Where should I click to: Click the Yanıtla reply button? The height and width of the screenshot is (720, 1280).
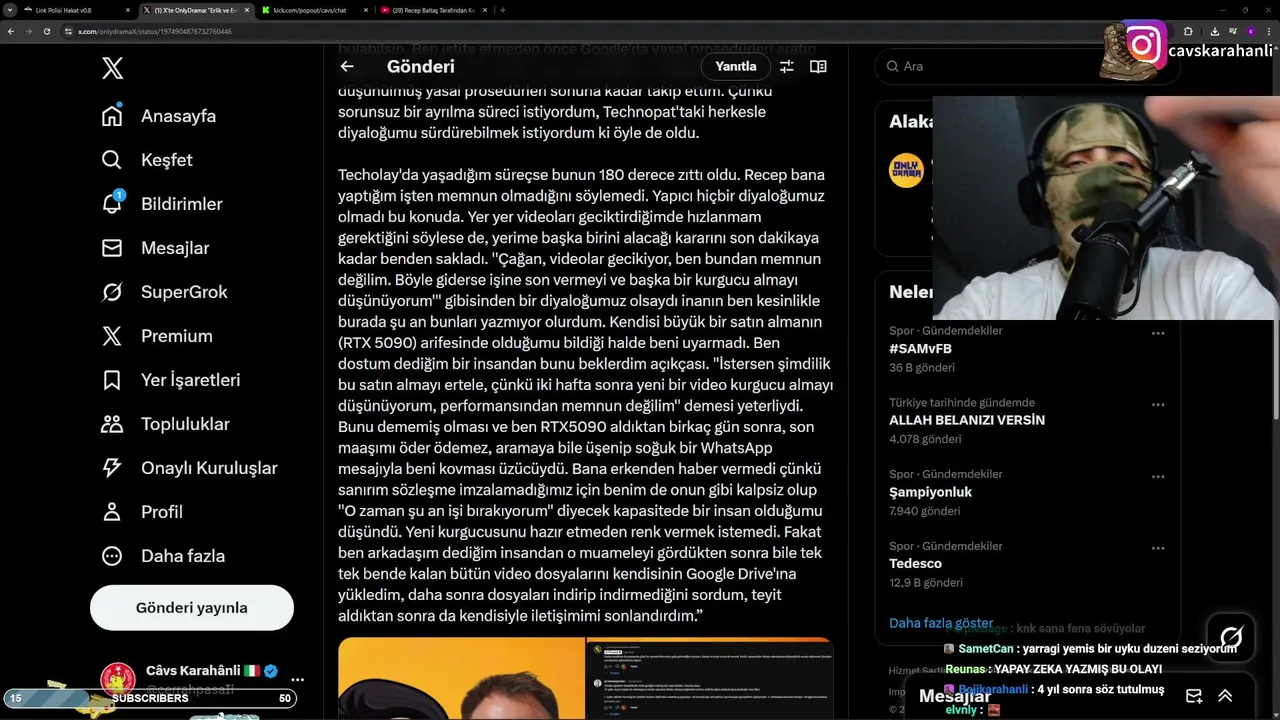736,67
